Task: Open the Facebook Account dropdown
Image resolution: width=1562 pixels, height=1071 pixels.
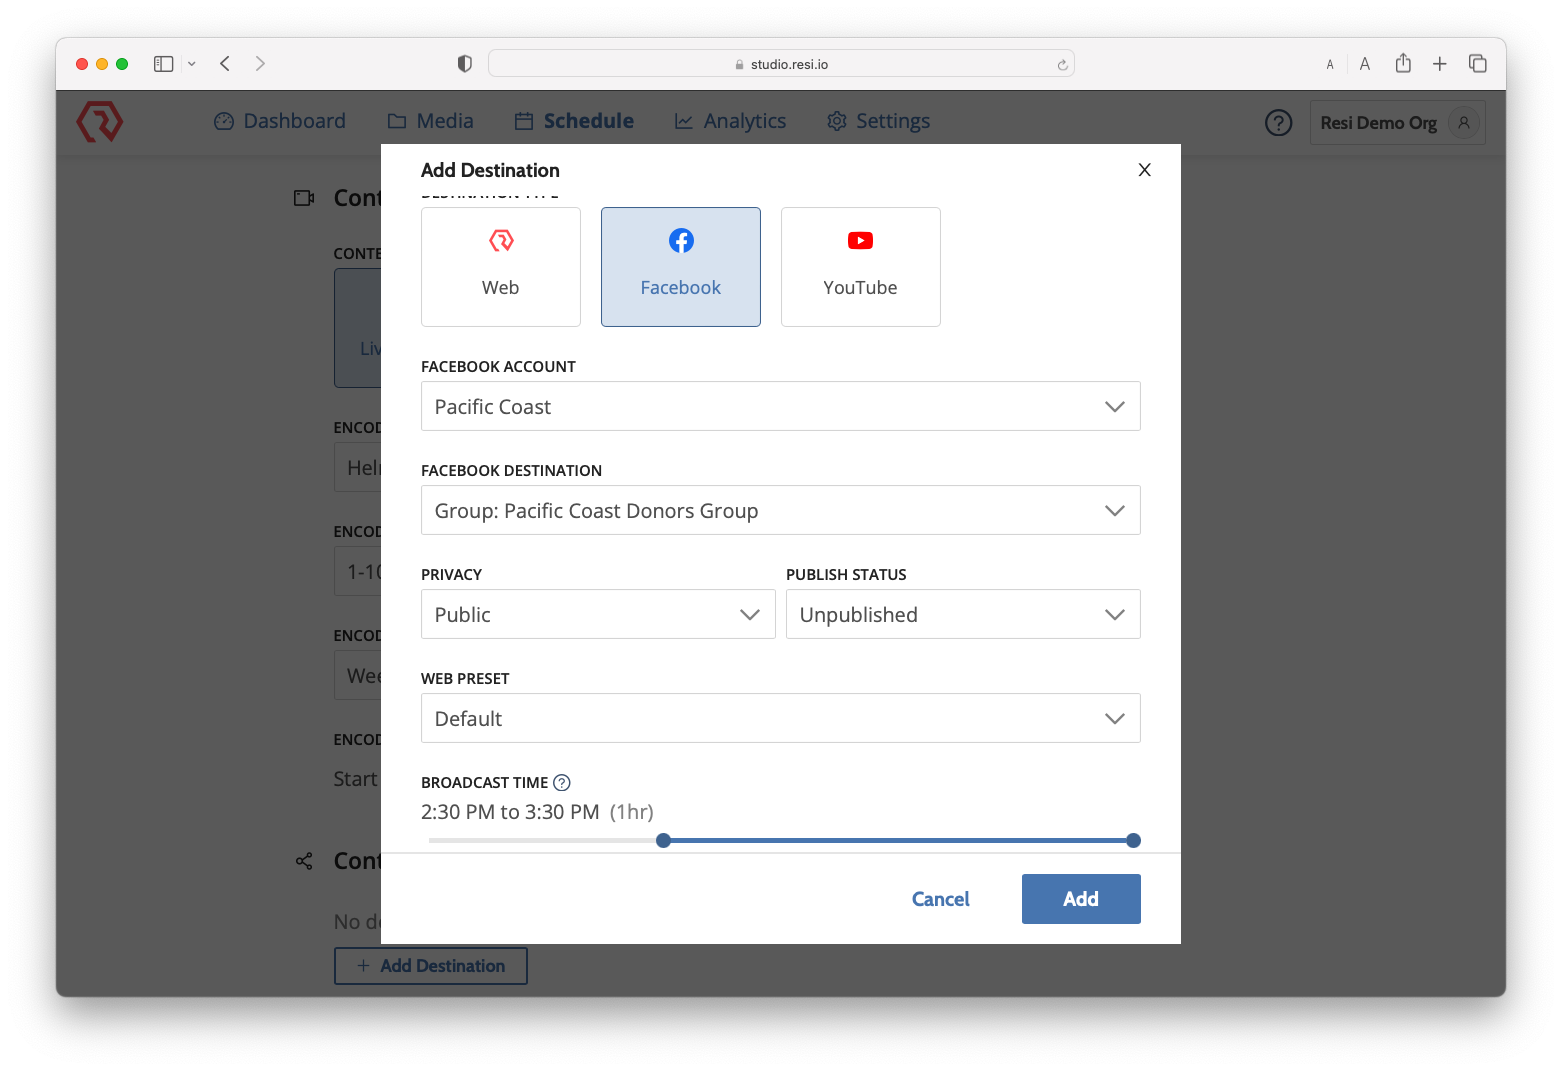Action: 780,406
